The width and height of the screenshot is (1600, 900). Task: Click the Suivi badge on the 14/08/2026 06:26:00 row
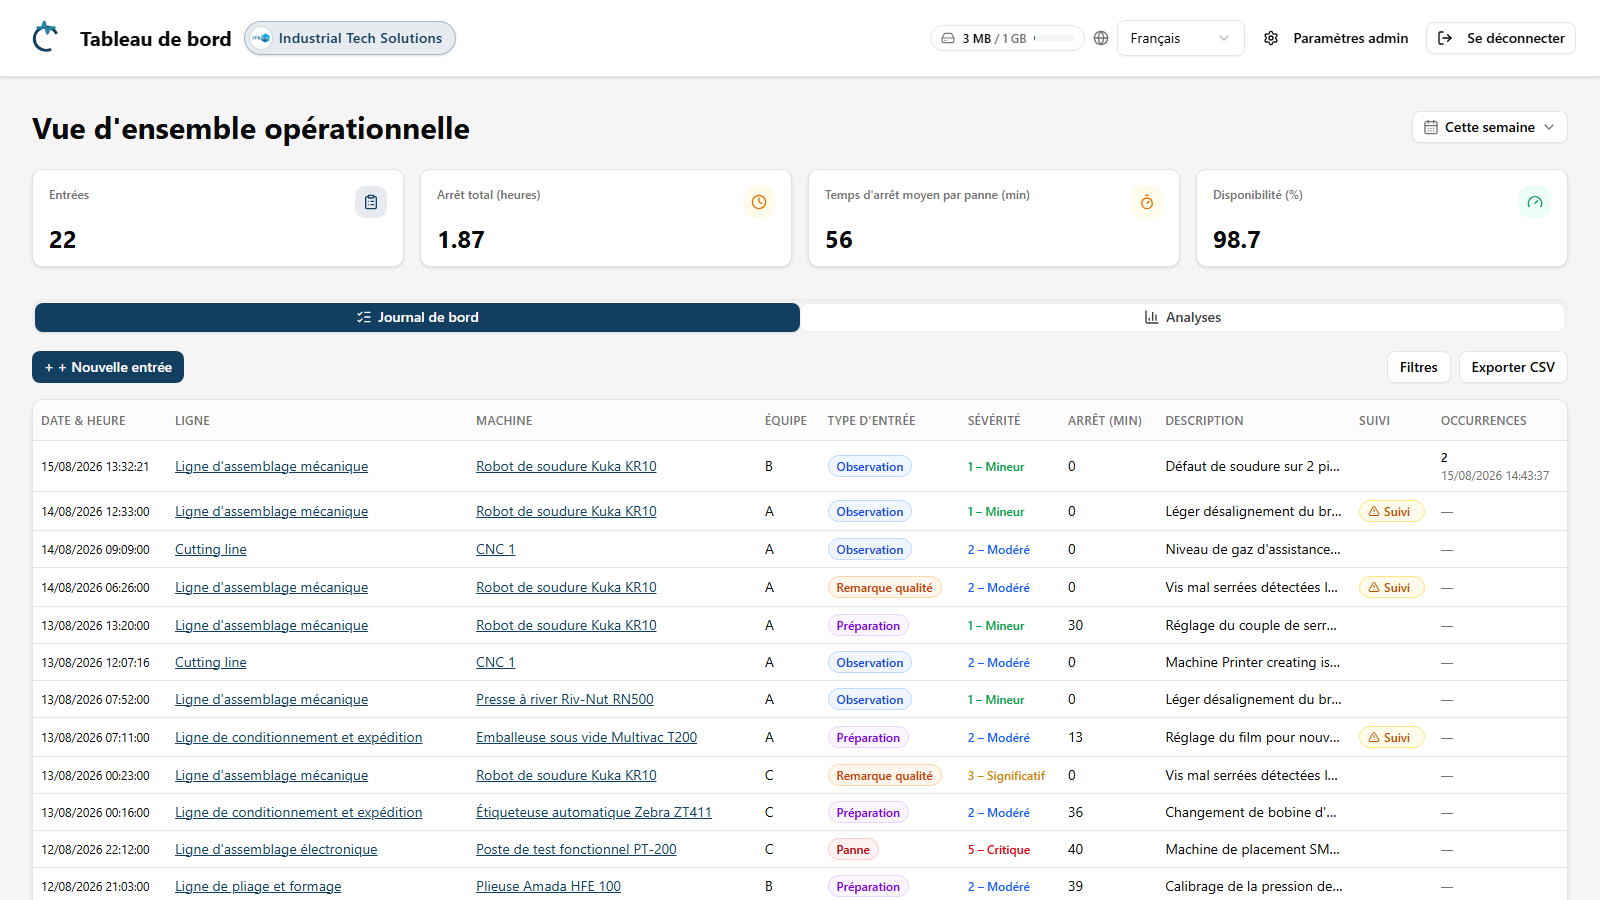[x=1391, y=587]
